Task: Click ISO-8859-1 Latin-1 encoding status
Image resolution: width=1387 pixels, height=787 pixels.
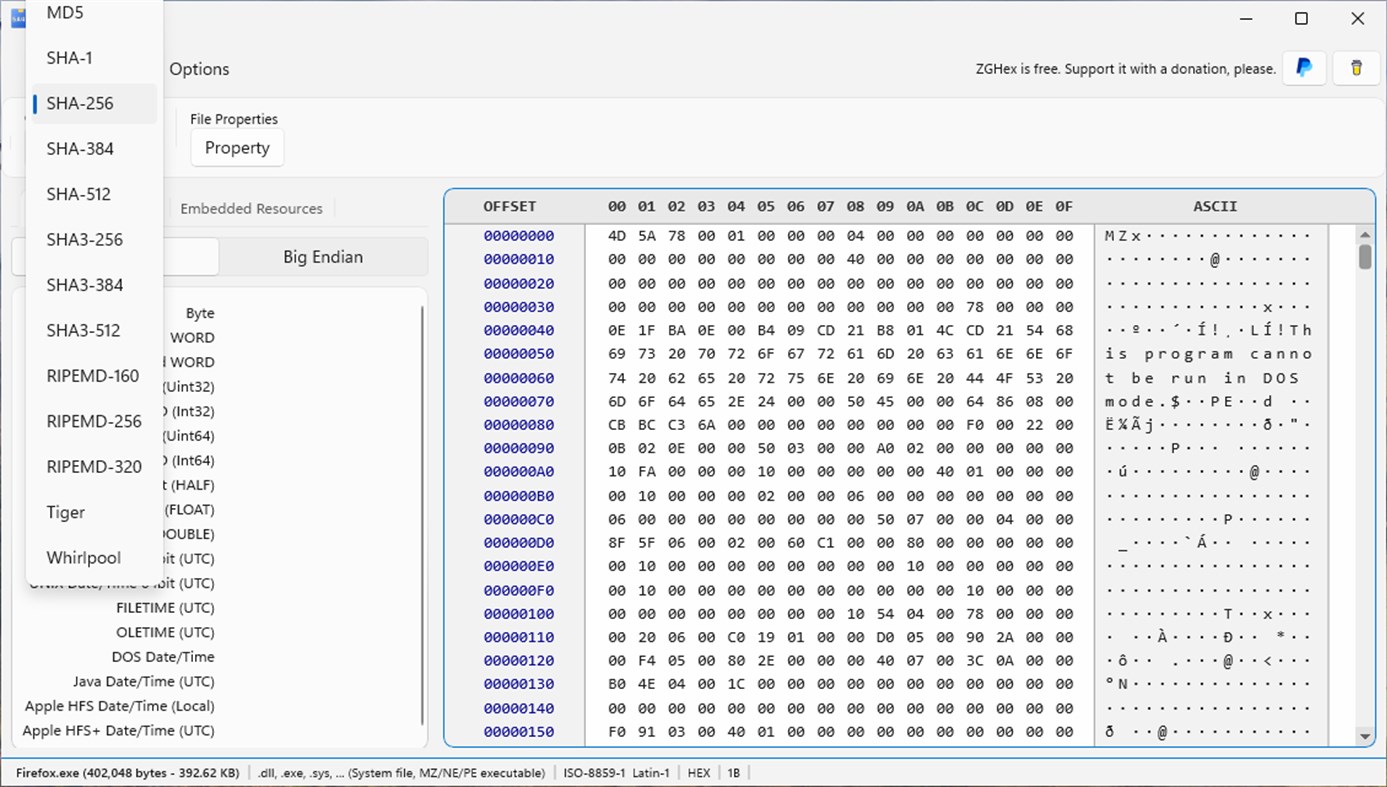Action: (616, 773)
